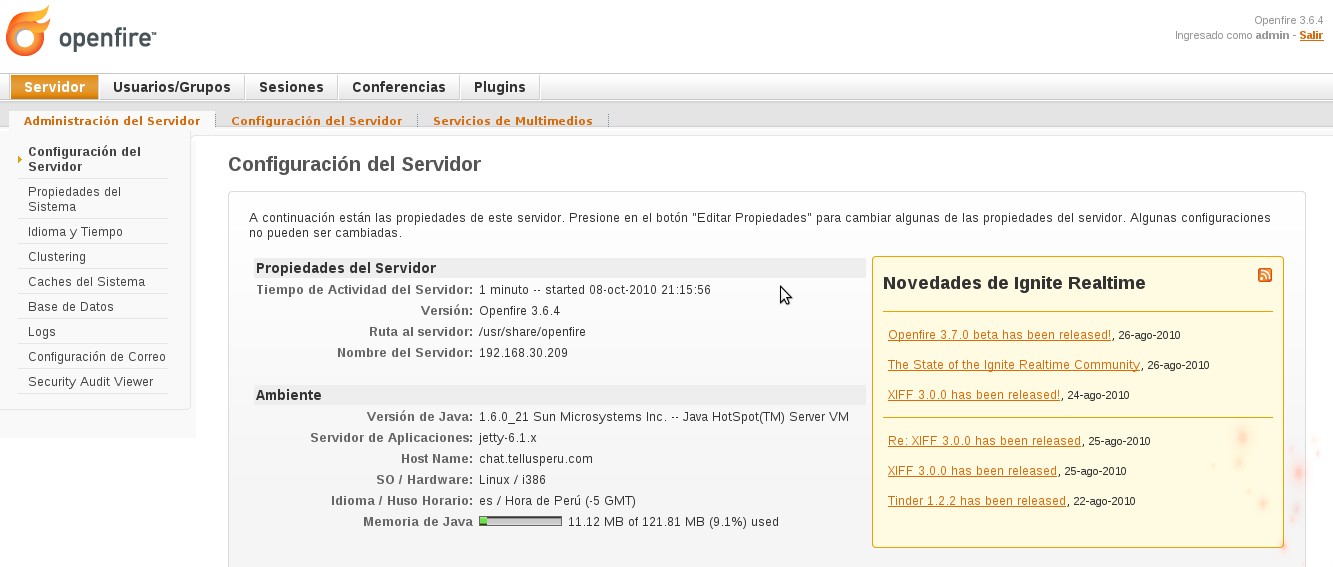Click the uptime '1 minuto -- started' value
Viewport: 1333px width, 567px height.
tap(595, 290)
